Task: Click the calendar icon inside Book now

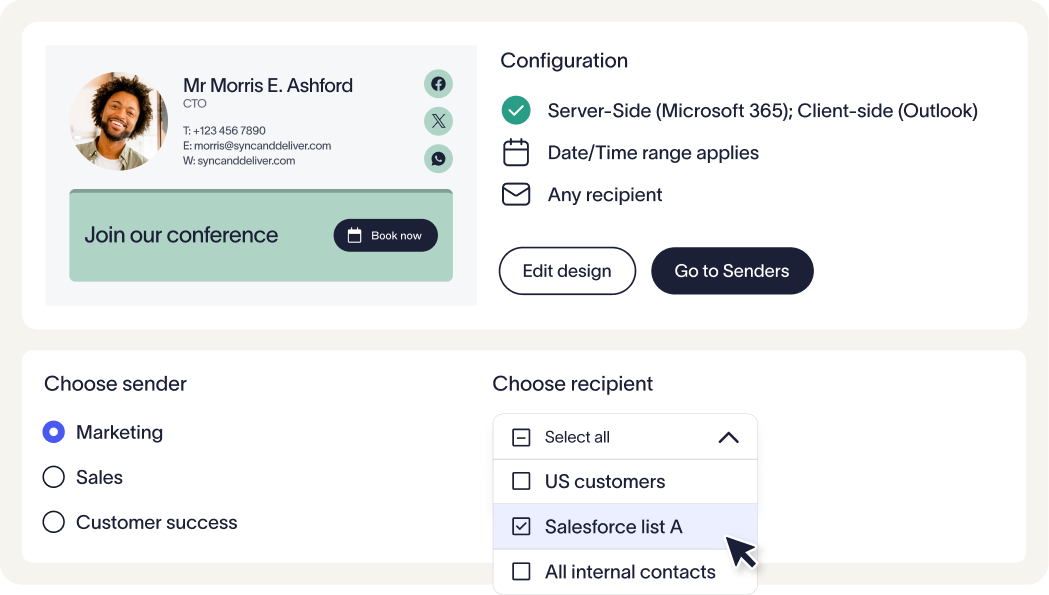Action: click(x=354, y=236)
